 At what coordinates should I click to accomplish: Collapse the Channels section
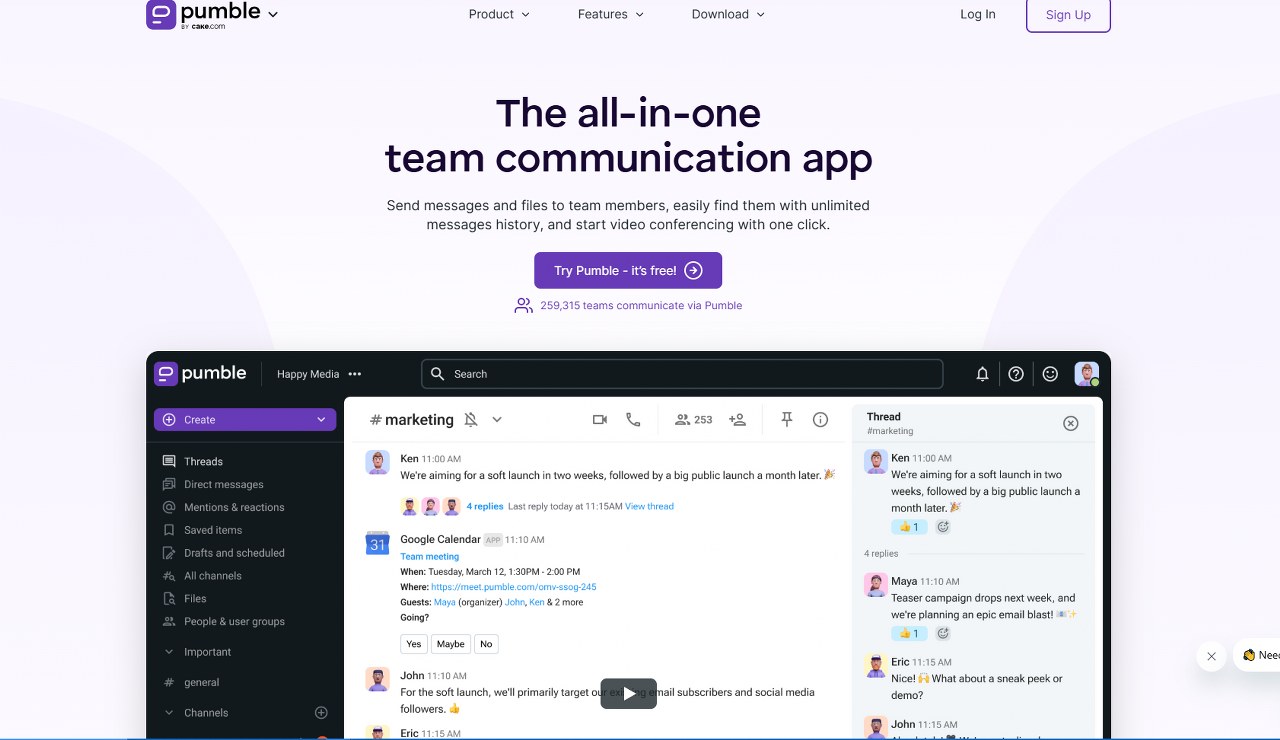pyautogui.click(x=169, y=713)
